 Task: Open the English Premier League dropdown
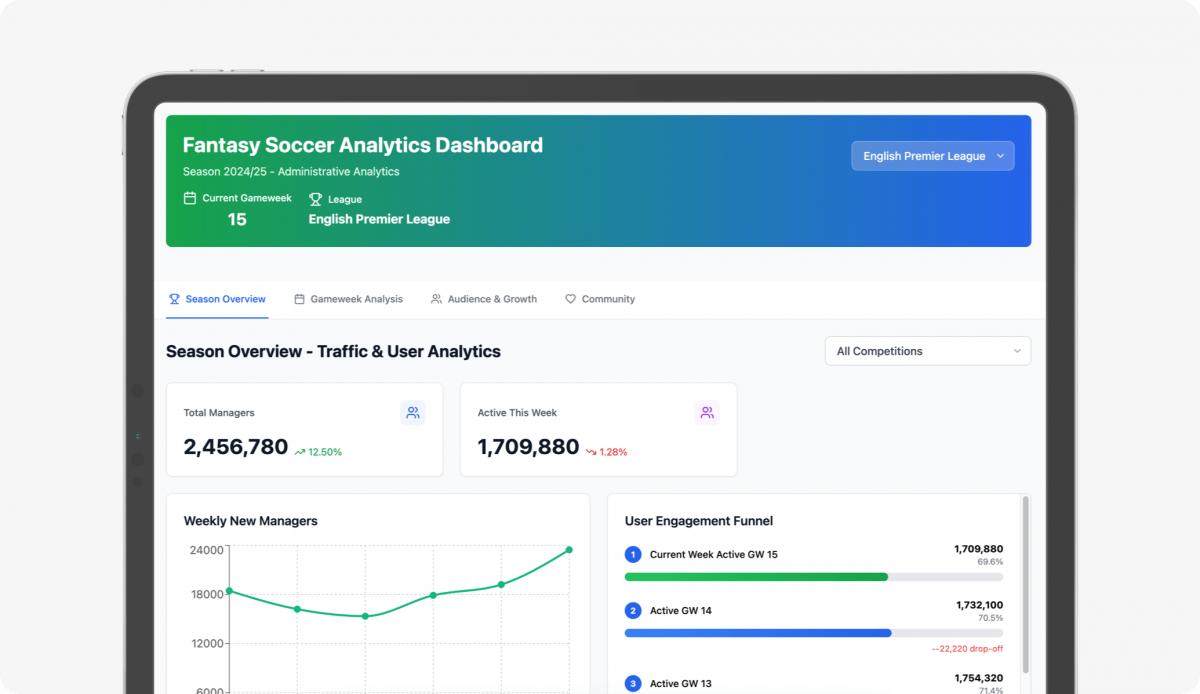click(932, 156)
